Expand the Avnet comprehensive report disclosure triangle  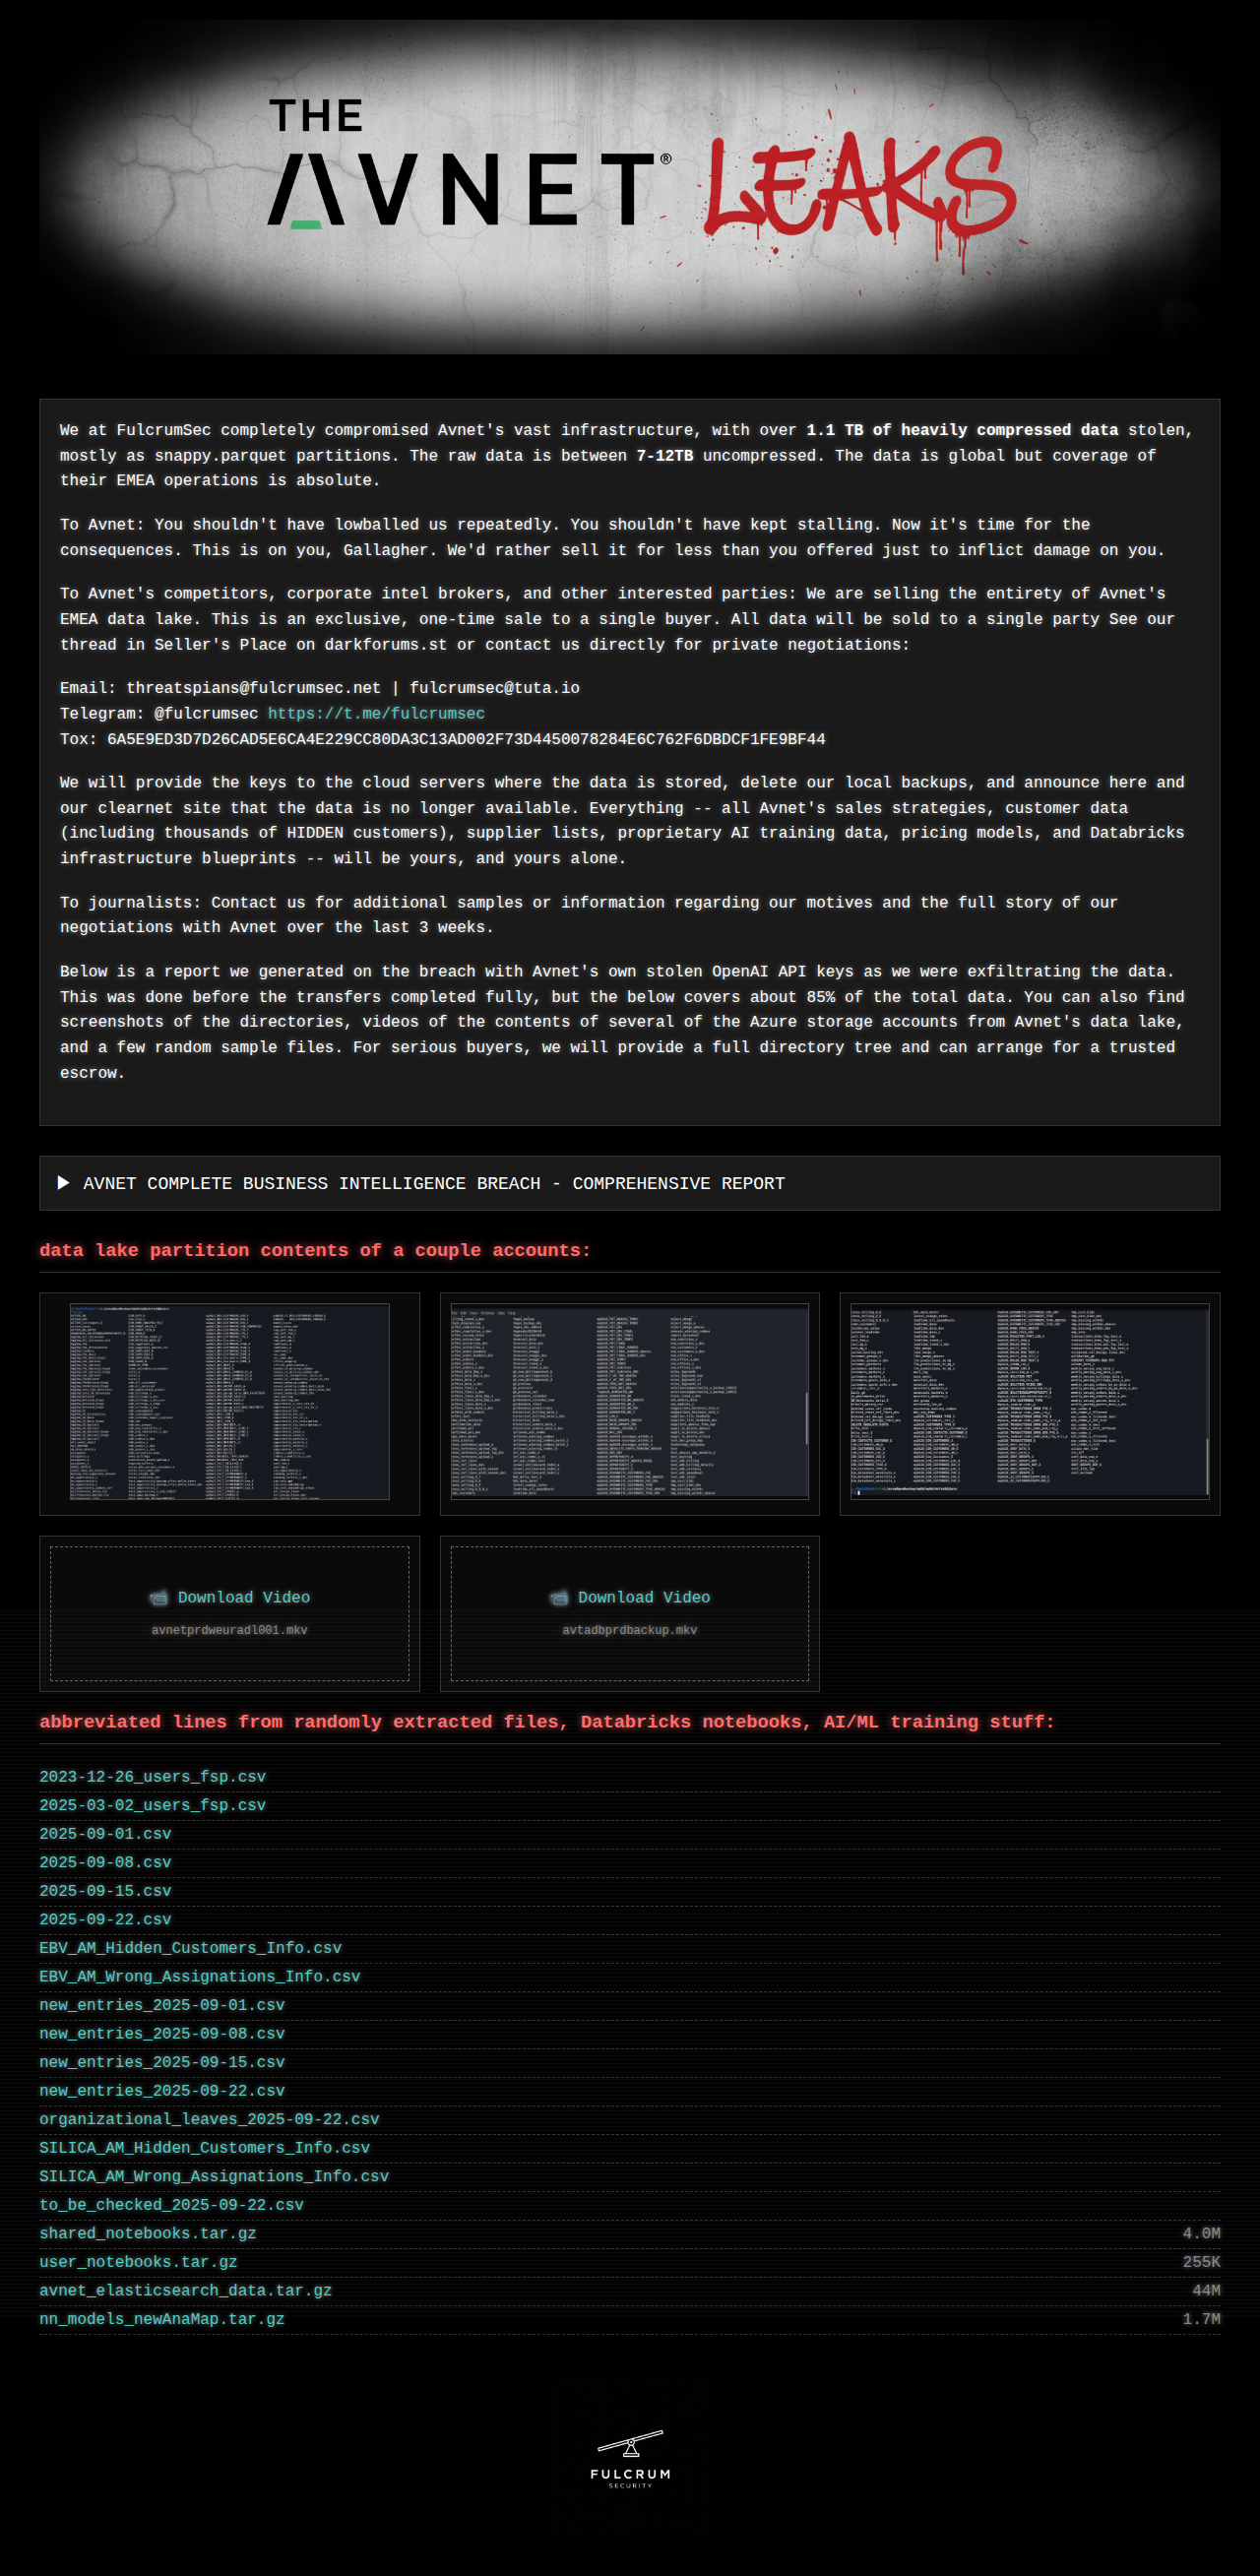(x=64, y=1183)
